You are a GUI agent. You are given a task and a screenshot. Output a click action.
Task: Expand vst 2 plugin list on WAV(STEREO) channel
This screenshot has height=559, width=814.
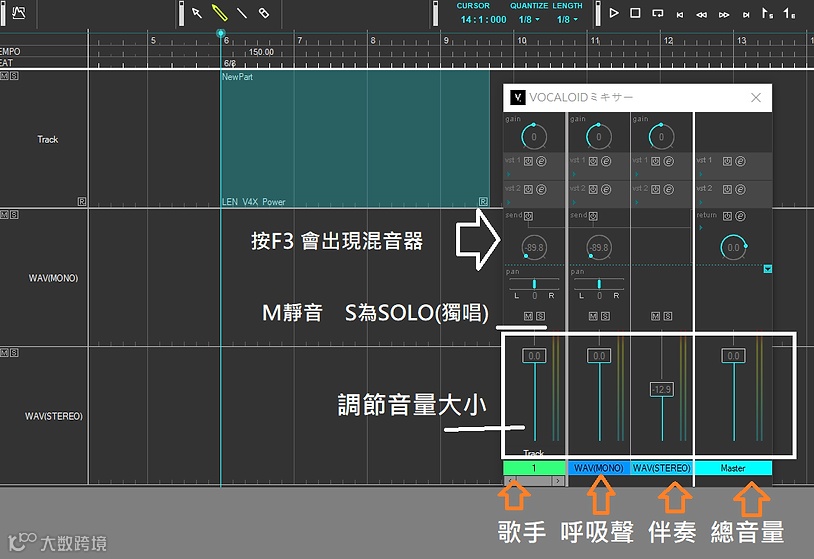tap(636, 202)
